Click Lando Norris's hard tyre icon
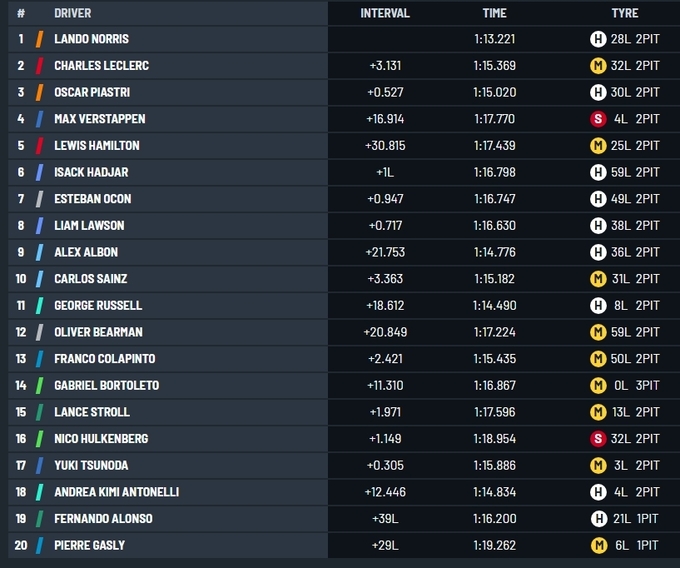Viewport: 680px width, 568px height. (598, 39)
